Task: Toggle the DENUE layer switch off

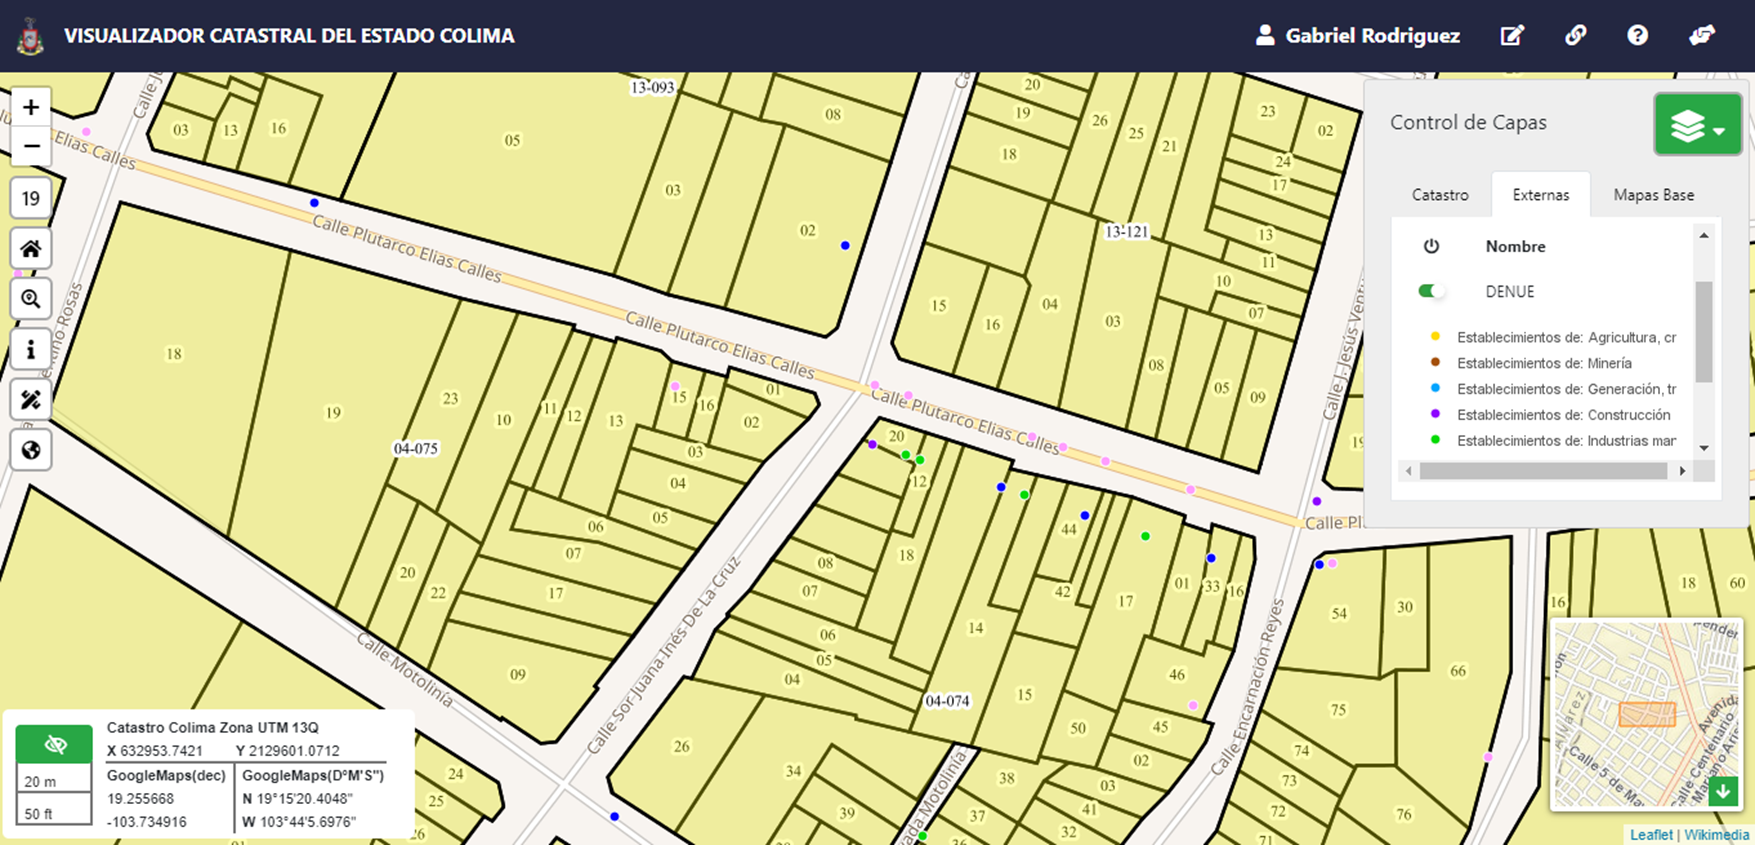Action: click(1431, 291)
